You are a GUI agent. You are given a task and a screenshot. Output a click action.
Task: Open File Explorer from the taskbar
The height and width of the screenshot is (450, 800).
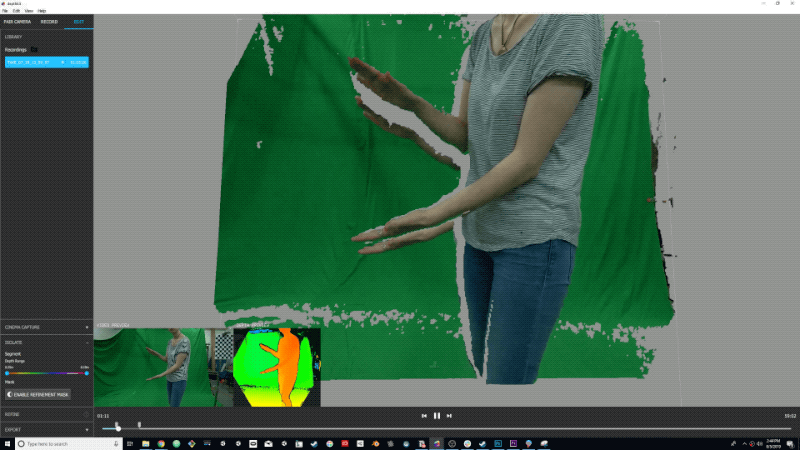(145, 443)
